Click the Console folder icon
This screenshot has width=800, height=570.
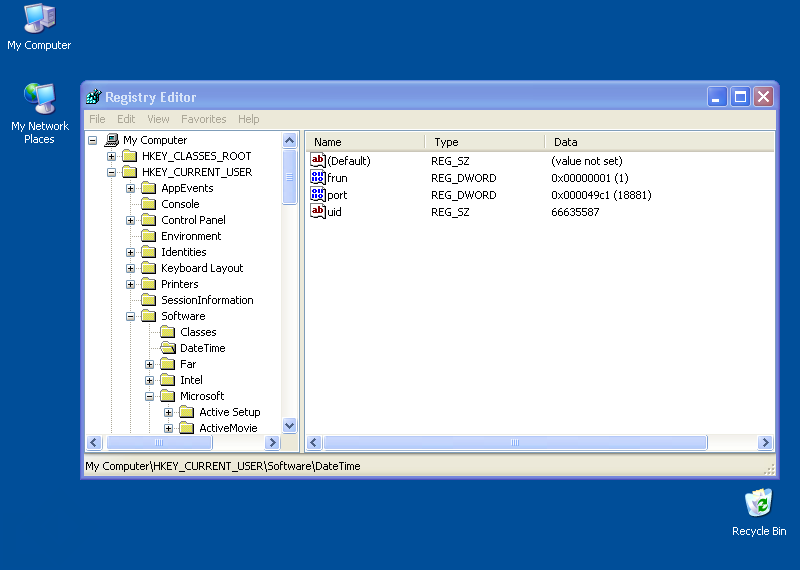tap(149, 204)
